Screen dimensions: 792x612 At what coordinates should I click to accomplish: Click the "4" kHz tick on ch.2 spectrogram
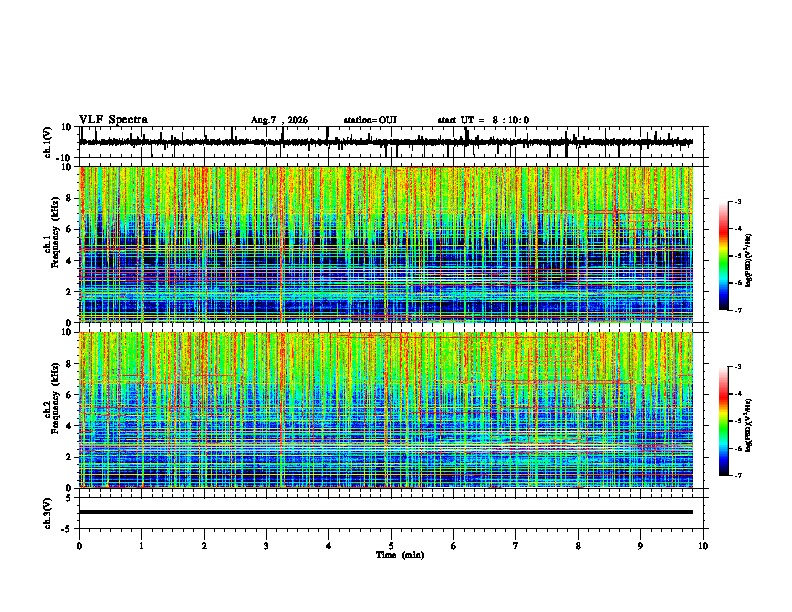pos(70,426)
